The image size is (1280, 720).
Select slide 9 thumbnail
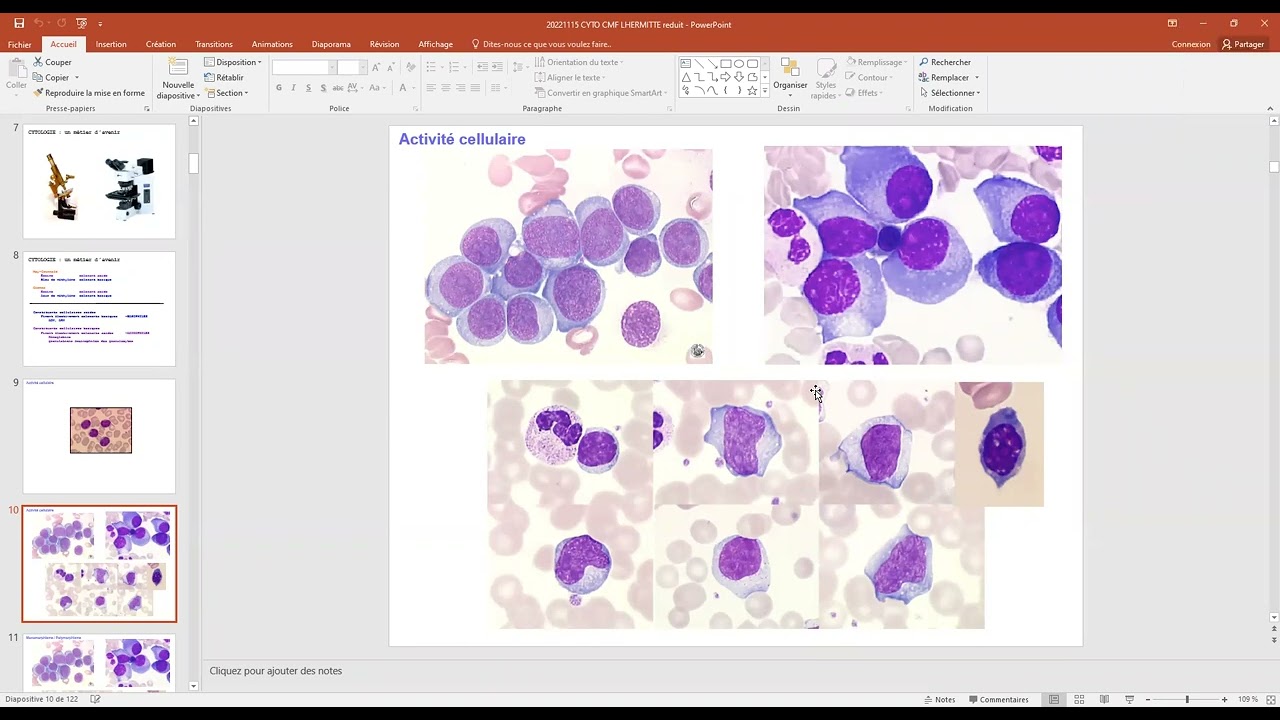[99, 436]
